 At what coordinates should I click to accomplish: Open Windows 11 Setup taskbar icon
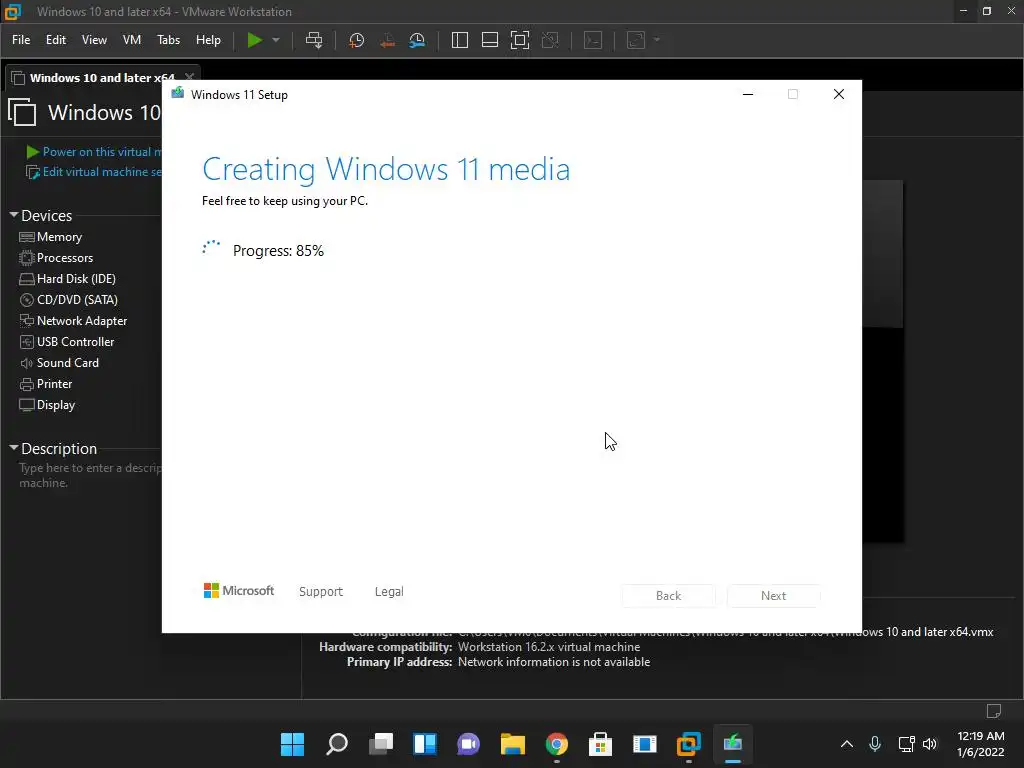[733, 744]
